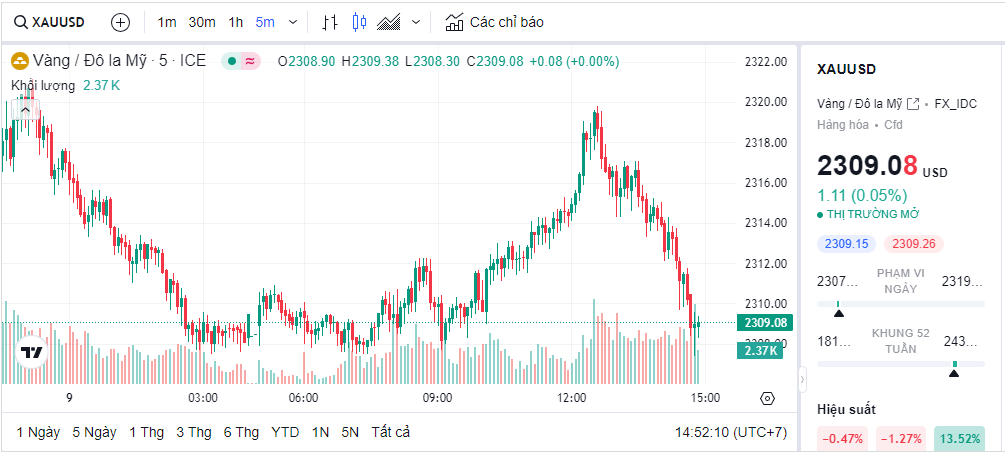Expand the chart style dropdown arrow
Screen dimensions: 1005x455
pos(416,22)
